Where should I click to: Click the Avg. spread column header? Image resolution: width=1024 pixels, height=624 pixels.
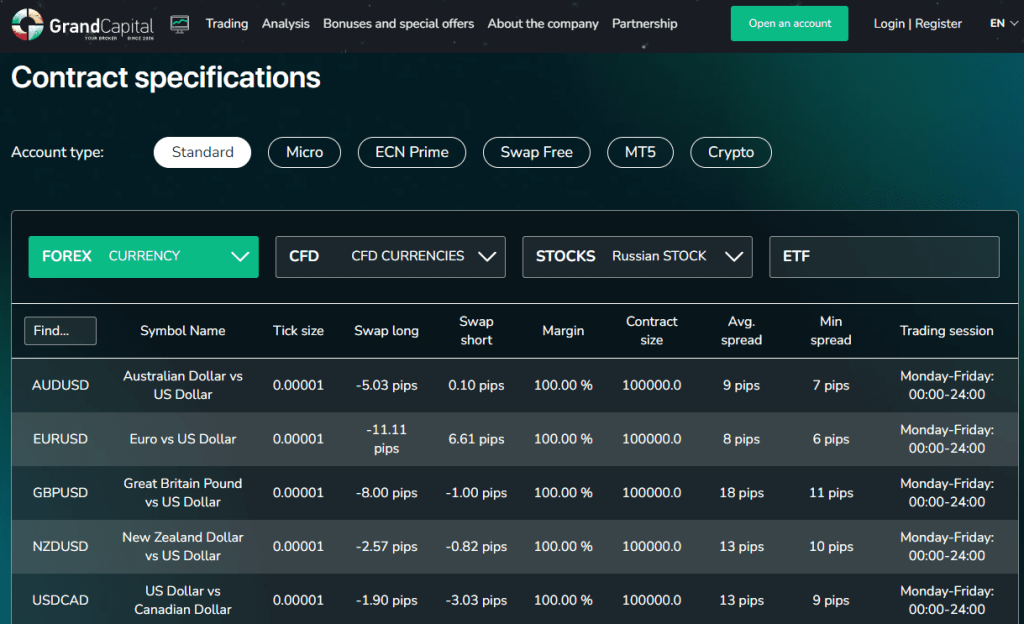(741, 330)
